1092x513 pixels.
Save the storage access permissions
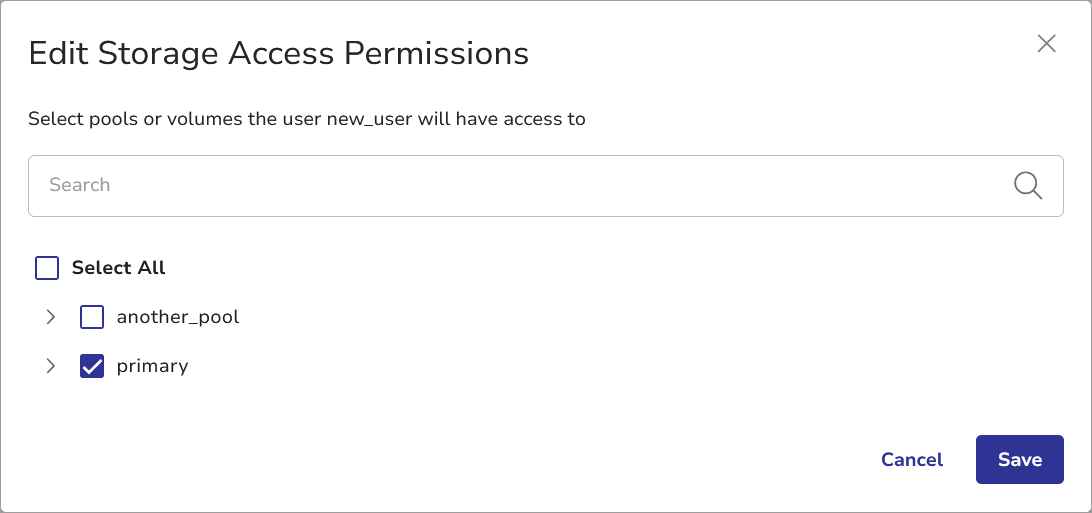point(1019,460)
